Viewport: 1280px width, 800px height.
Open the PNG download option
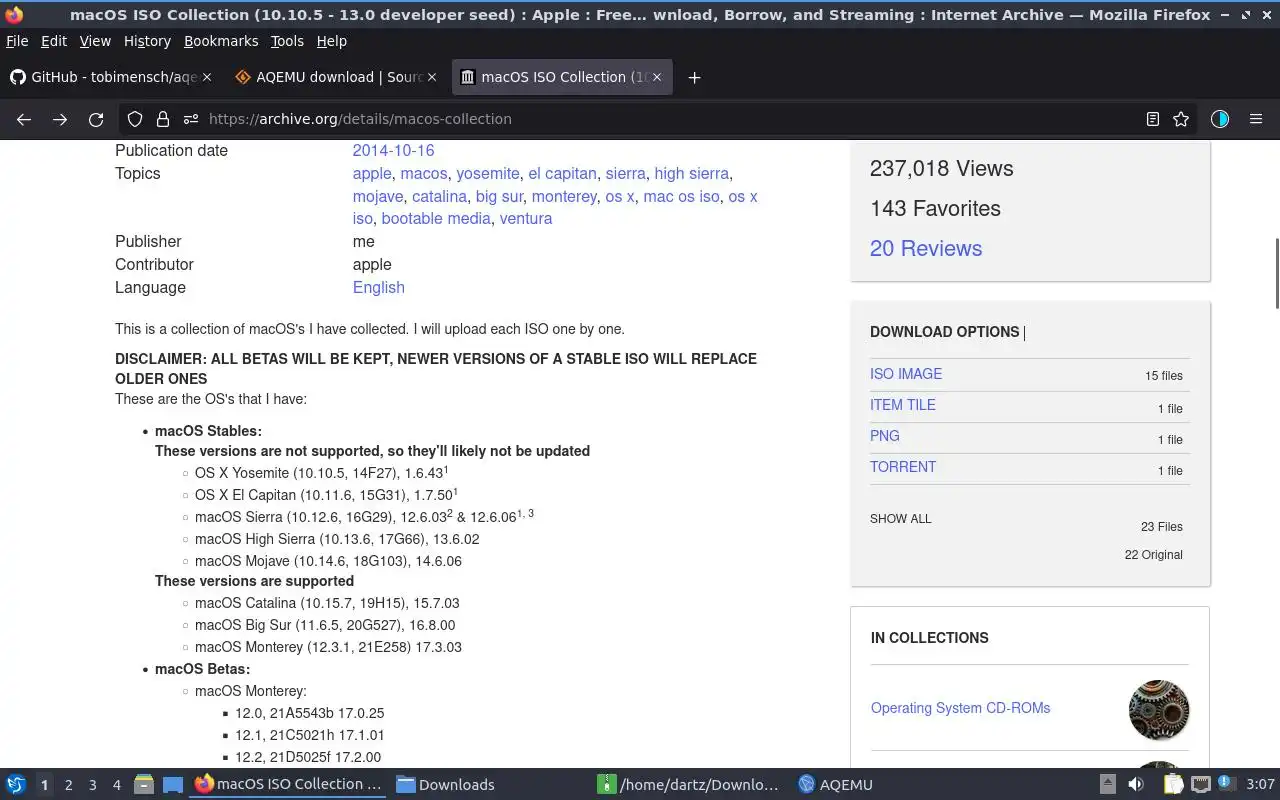pos(885,436)
